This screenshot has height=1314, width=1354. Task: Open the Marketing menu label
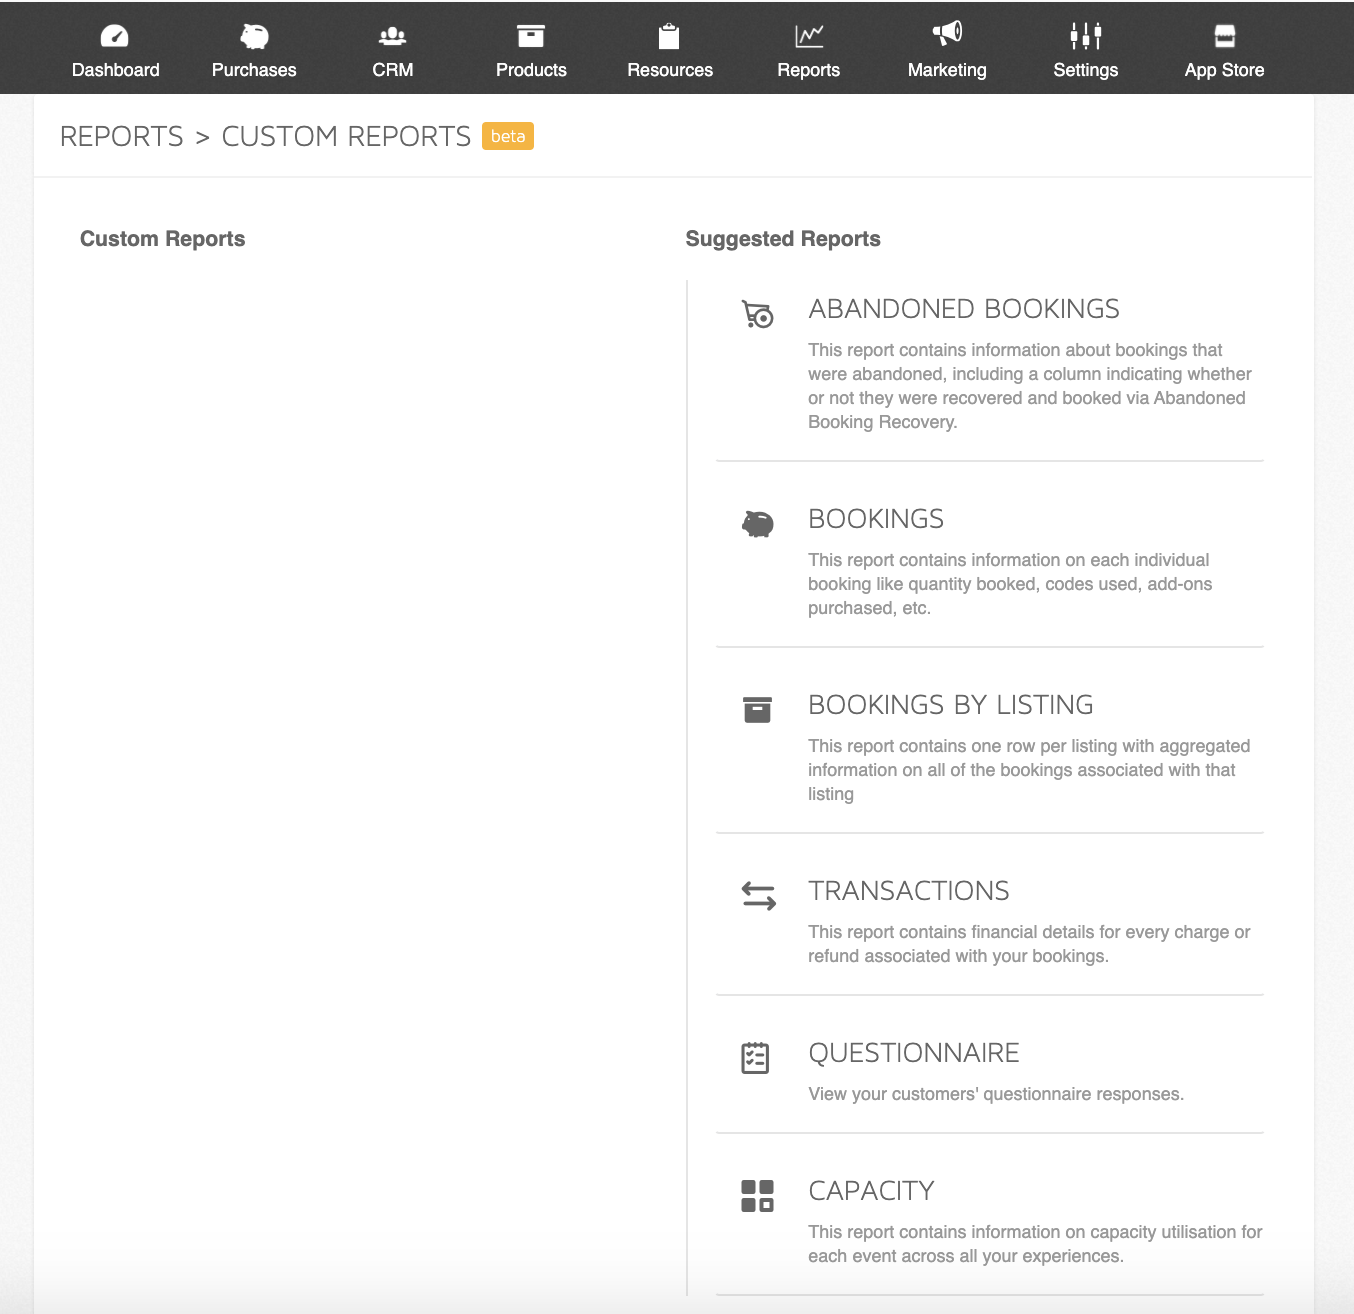(x=947, y=70)
